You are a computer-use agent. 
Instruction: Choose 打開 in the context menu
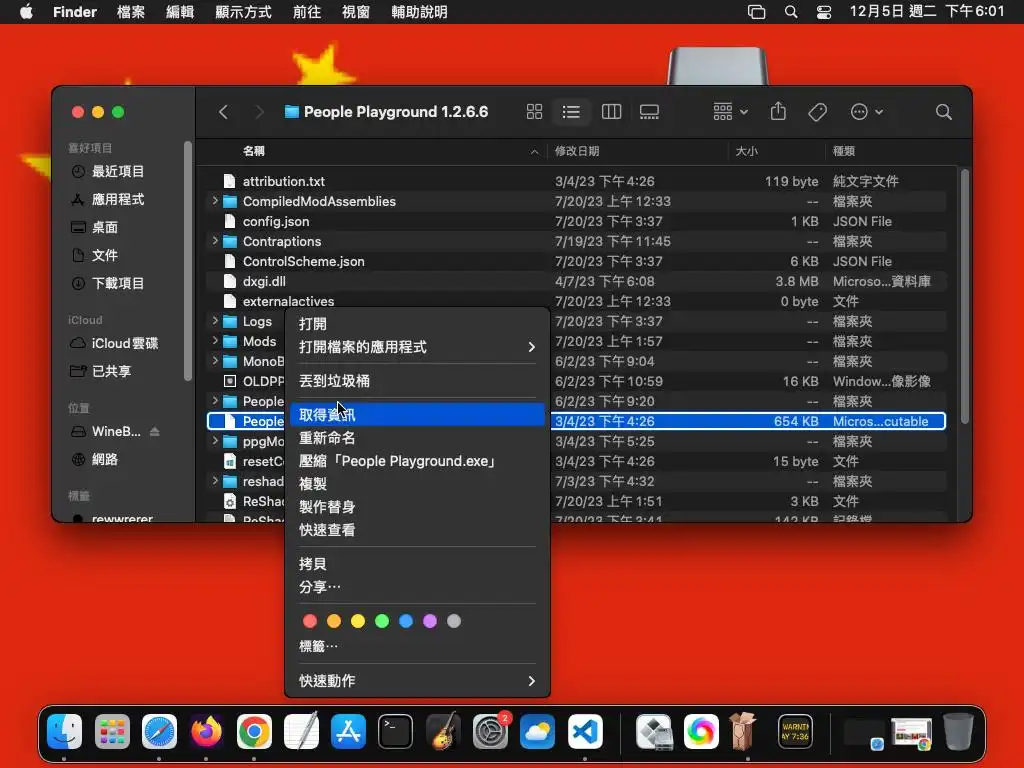click(417, 324)
